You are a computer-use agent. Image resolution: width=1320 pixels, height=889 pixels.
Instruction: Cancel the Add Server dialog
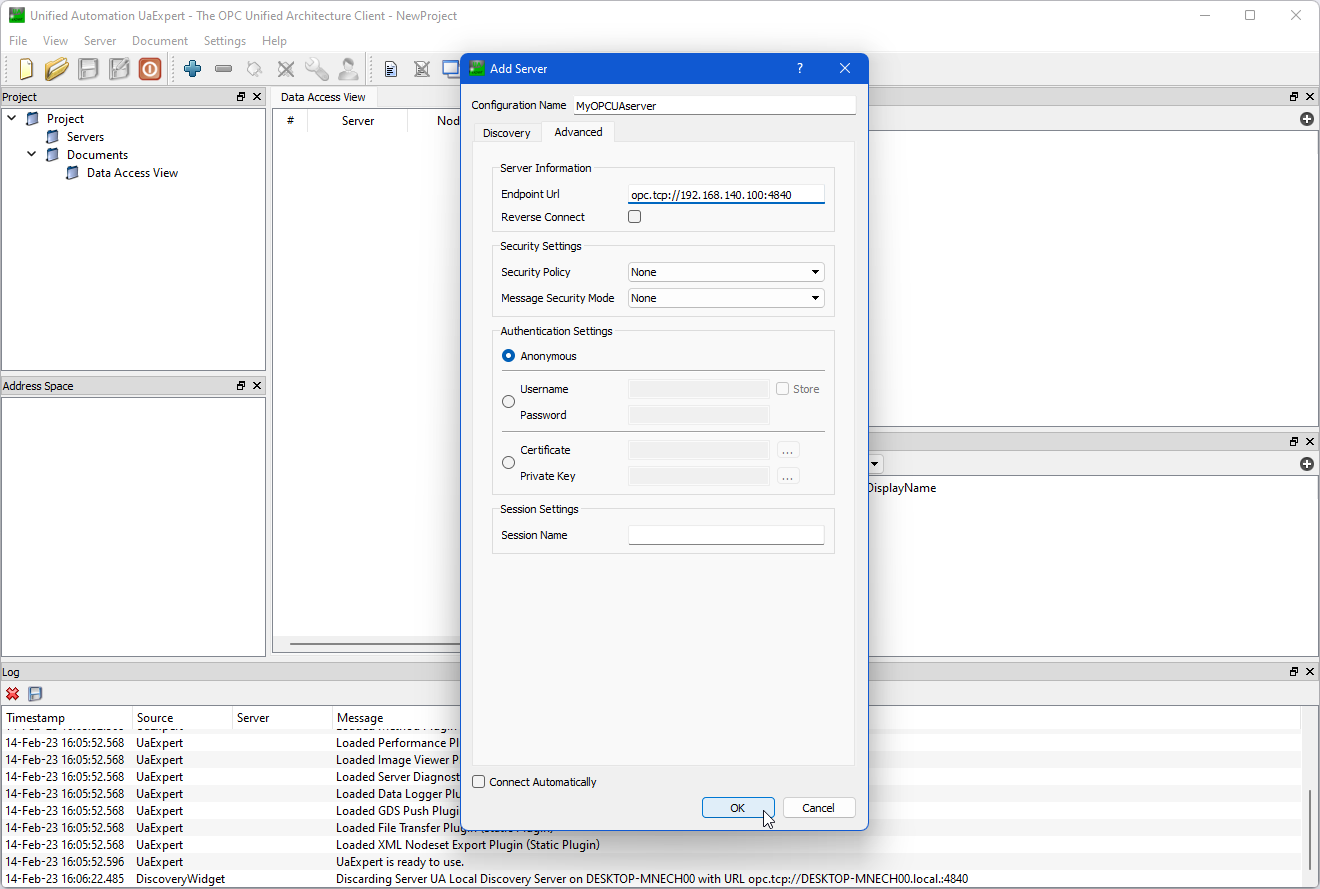coord(818,808)
